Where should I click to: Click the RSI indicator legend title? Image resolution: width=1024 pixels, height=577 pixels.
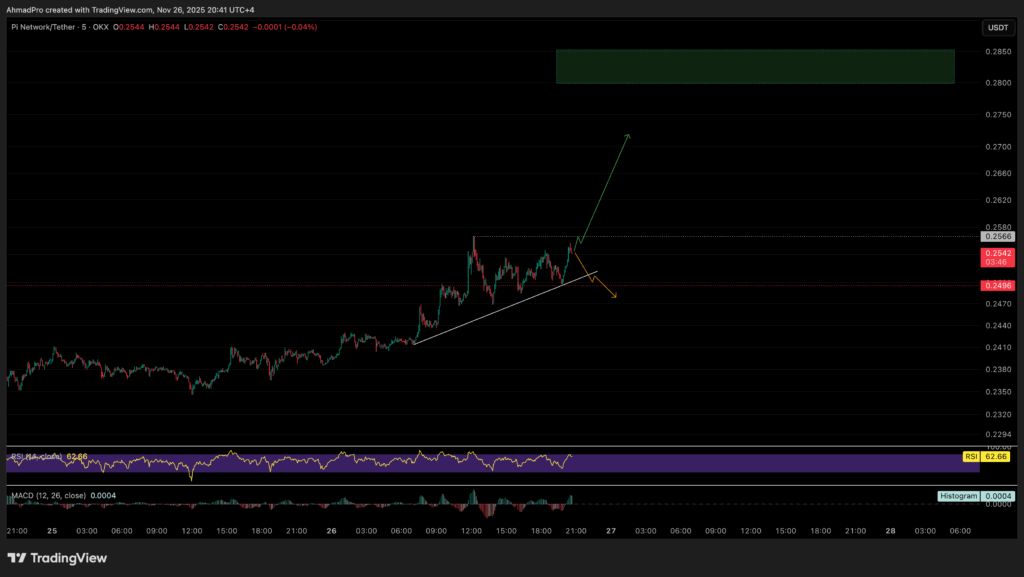(36, 456)
